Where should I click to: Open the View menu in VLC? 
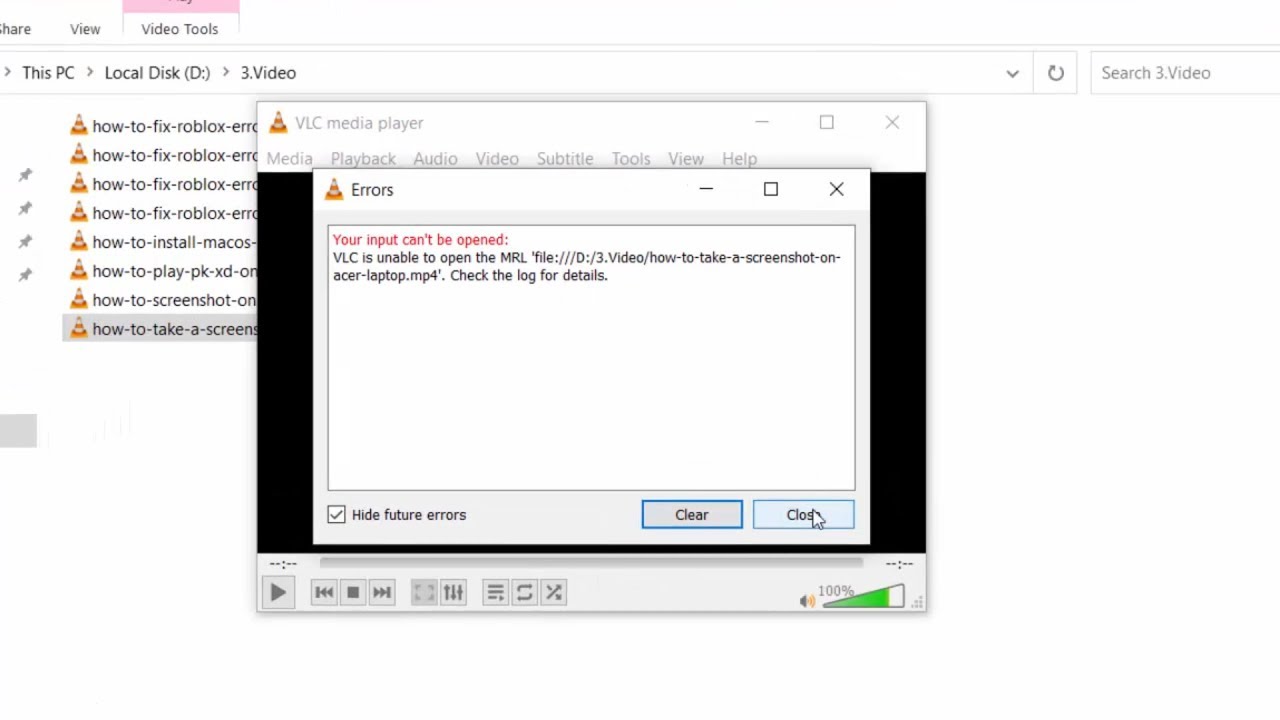tap(686, 159)
